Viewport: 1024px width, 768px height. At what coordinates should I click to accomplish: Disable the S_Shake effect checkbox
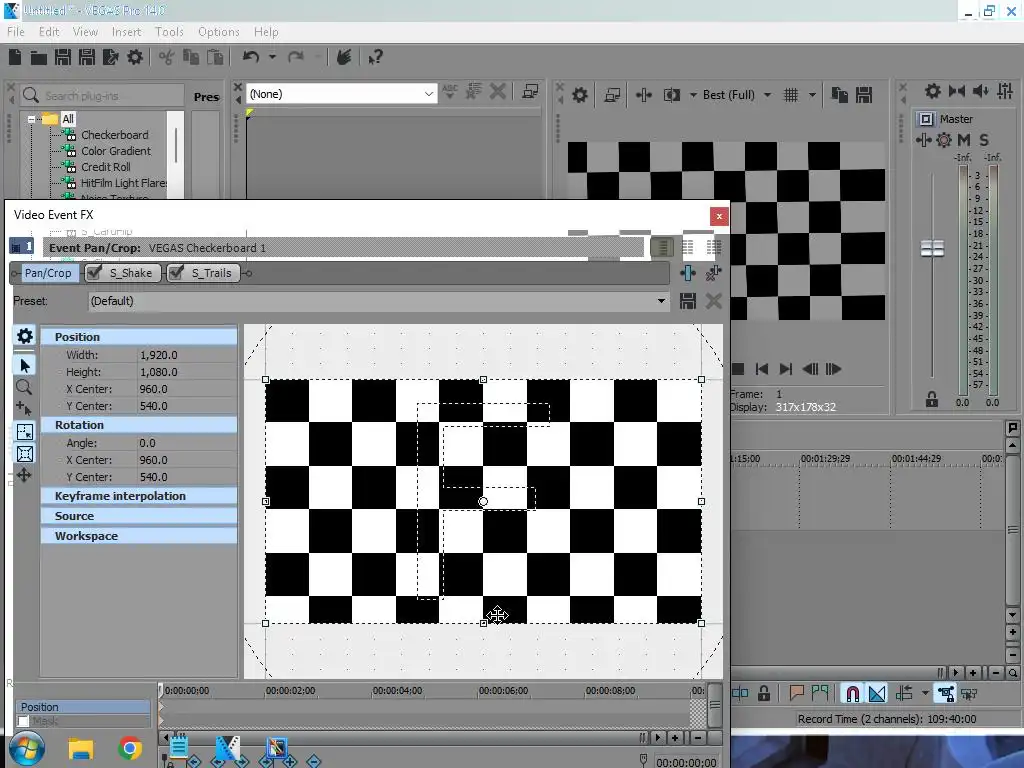pos(95,272)
